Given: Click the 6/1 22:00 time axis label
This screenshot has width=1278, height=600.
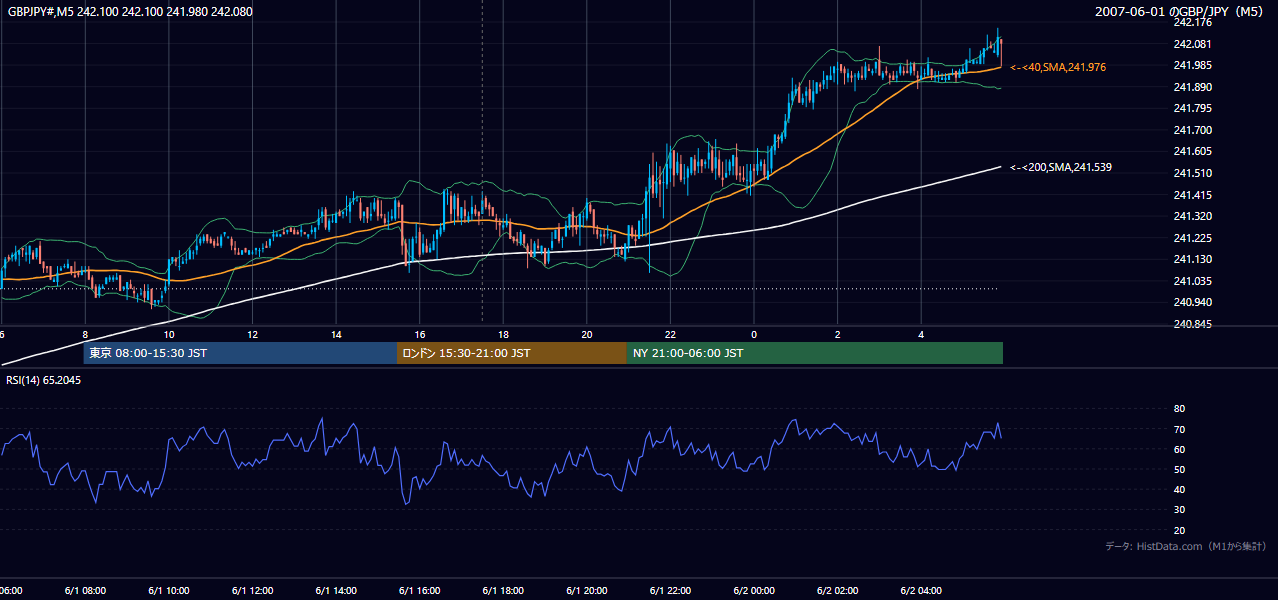Looking at the screenshot, I should pos(670,591).
